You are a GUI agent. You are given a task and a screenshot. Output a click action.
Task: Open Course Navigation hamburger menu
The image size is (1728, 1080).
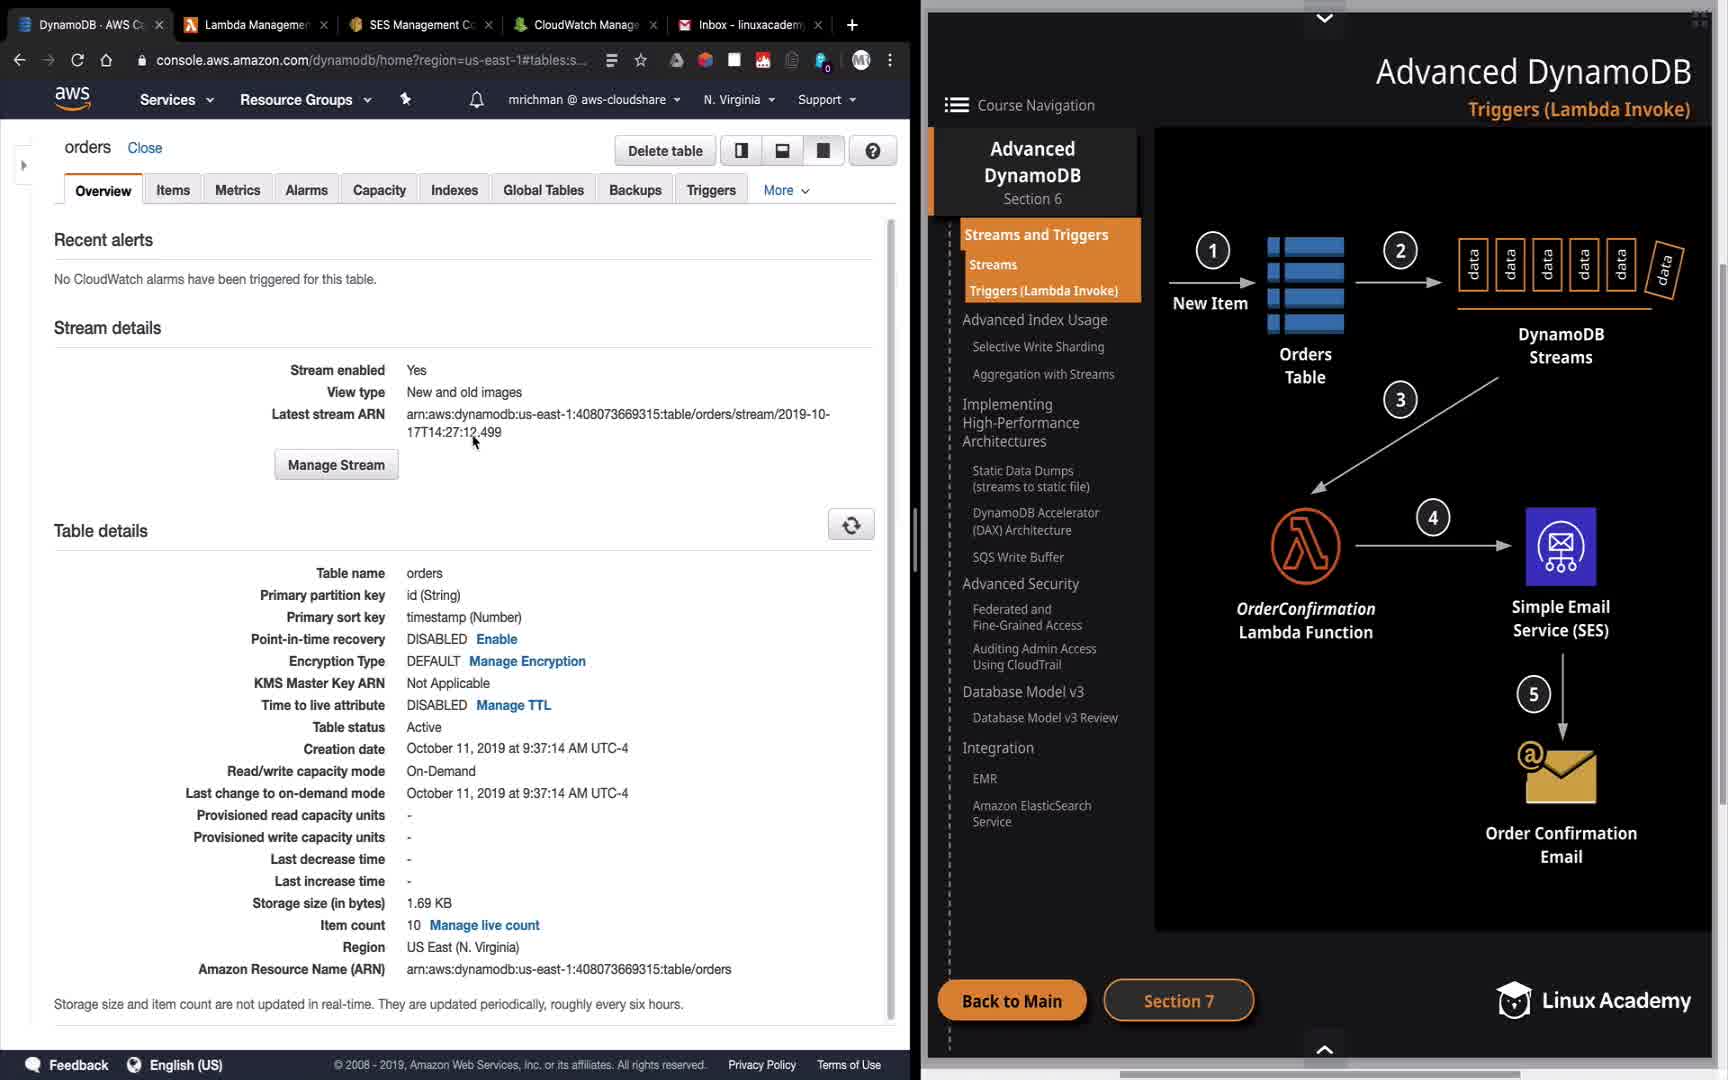click(956, 105)
